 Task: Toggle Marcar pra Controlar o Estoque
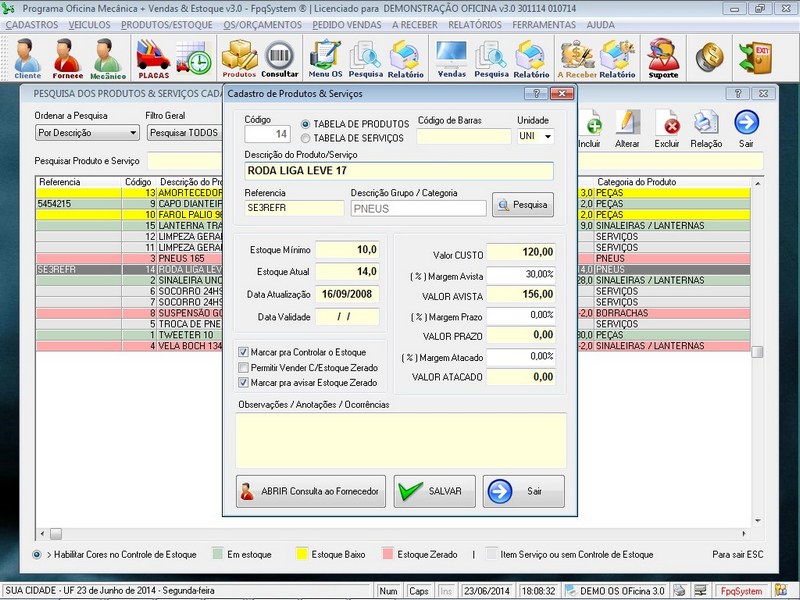243,352
